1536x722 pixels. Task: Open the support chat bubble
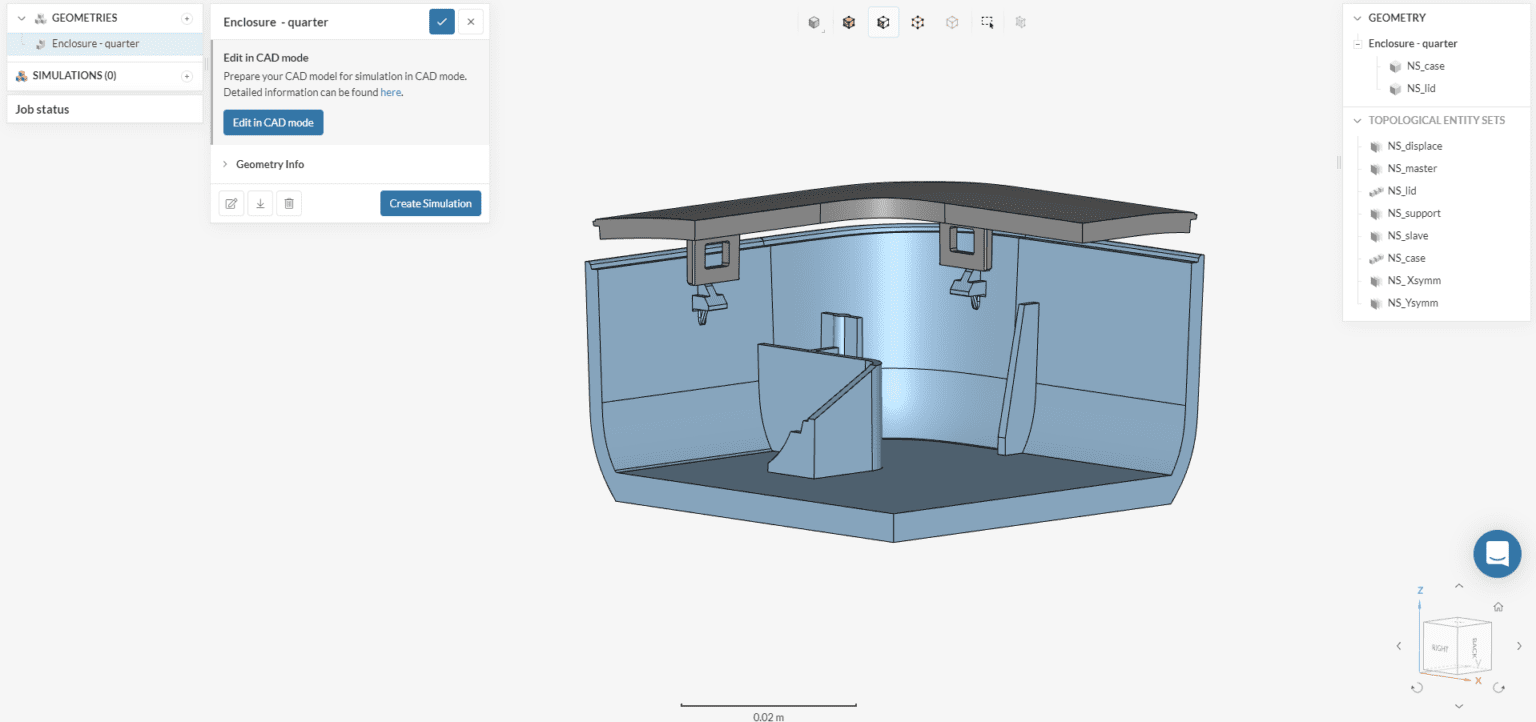click(x=1497, y=553)
